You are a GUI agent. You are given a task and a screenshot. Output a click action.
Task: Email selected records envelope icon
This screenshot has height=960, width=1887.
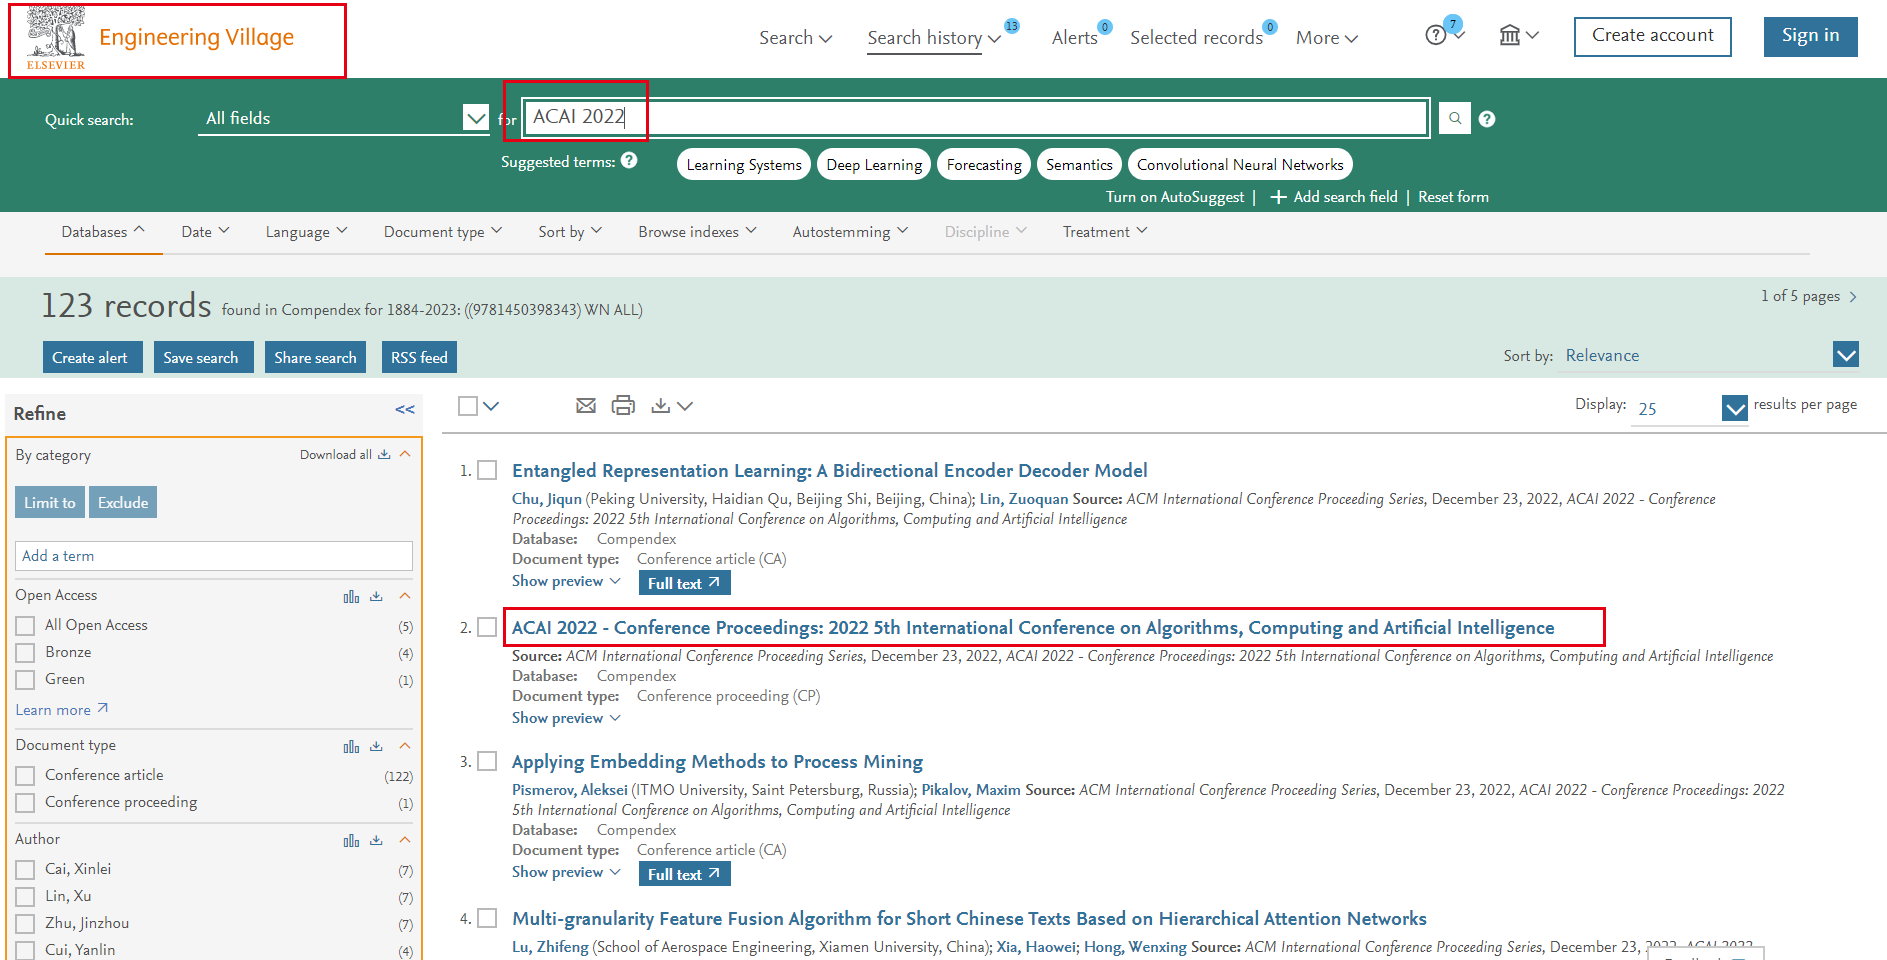click(x=586, y=405)
